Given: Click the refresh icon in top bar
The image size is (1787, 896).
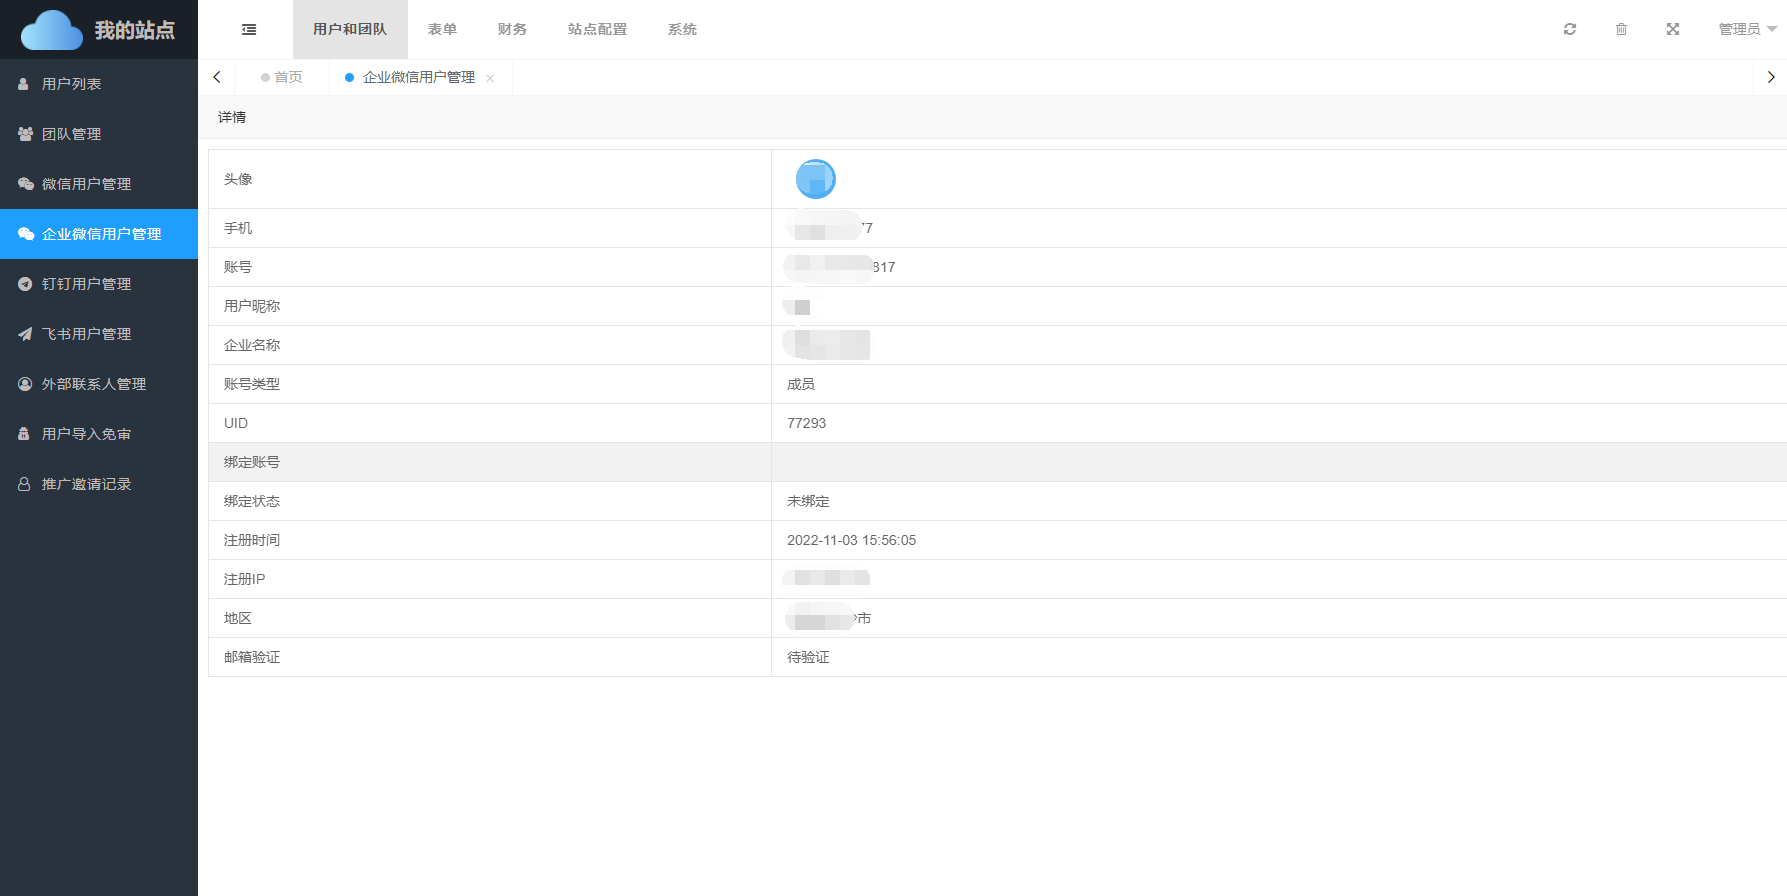Looking at the screenshot, I should [1570, 30].
